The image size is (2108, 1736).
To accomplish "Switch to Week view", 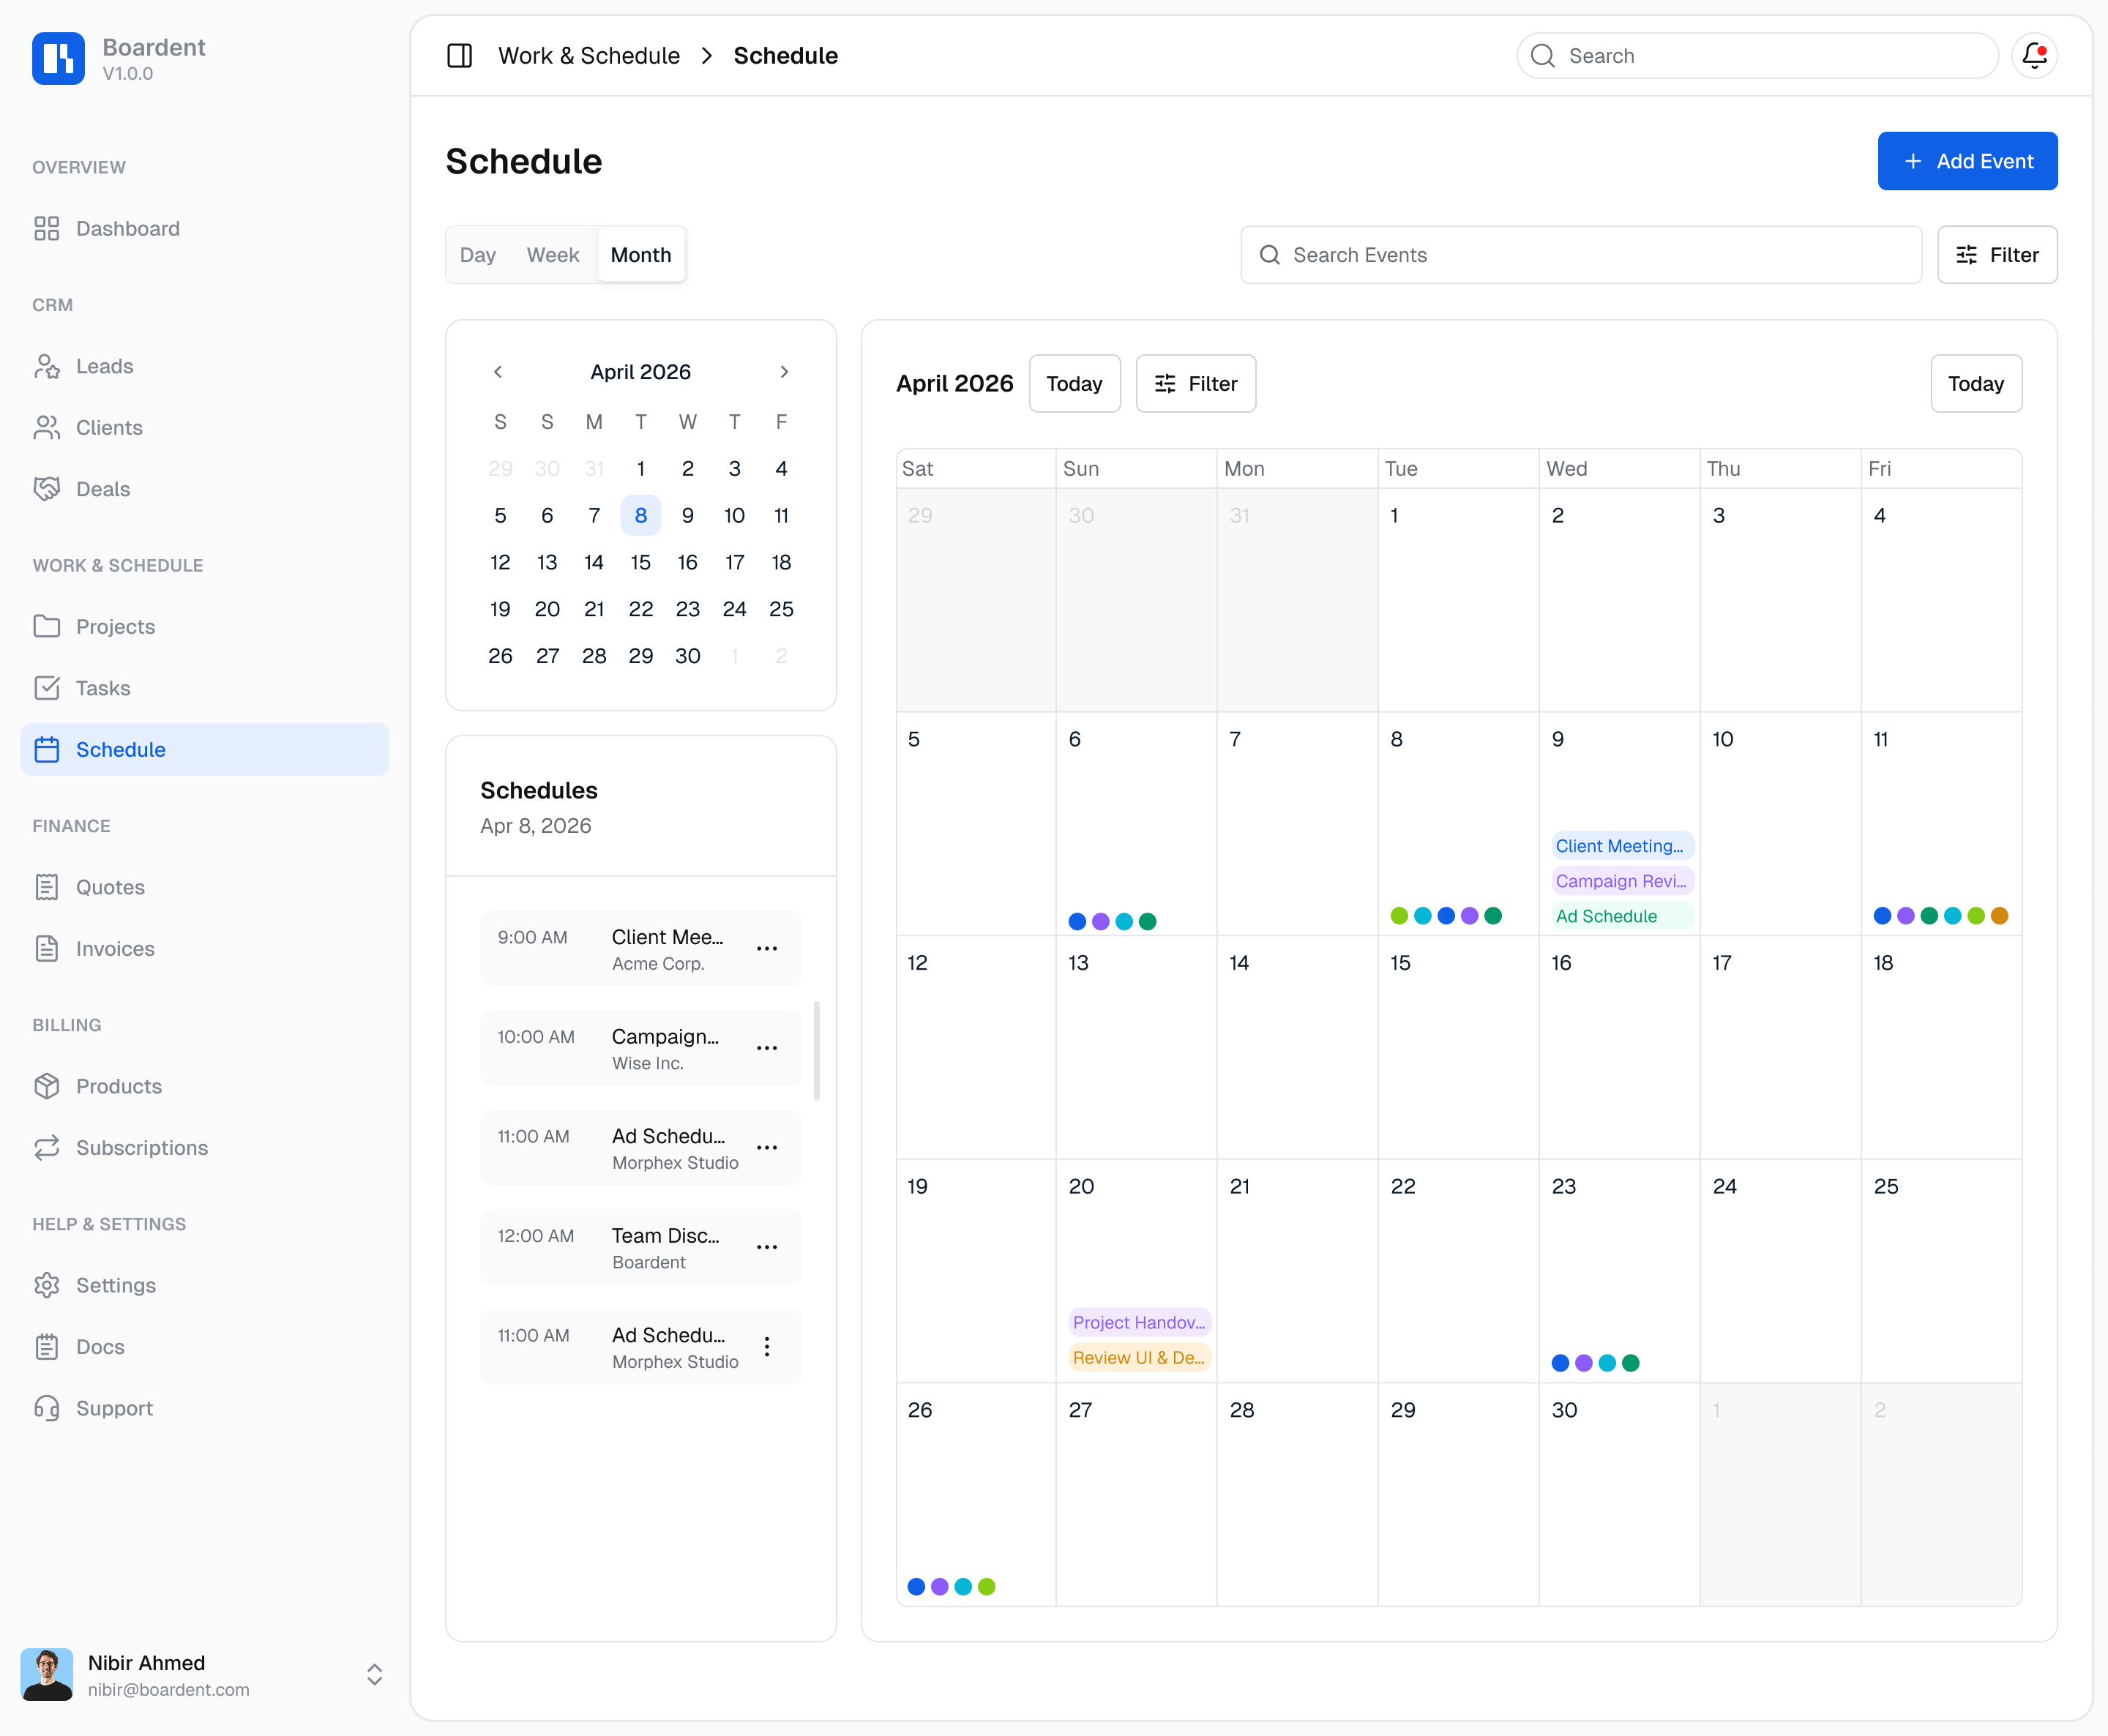I will (x=553, y=255).
